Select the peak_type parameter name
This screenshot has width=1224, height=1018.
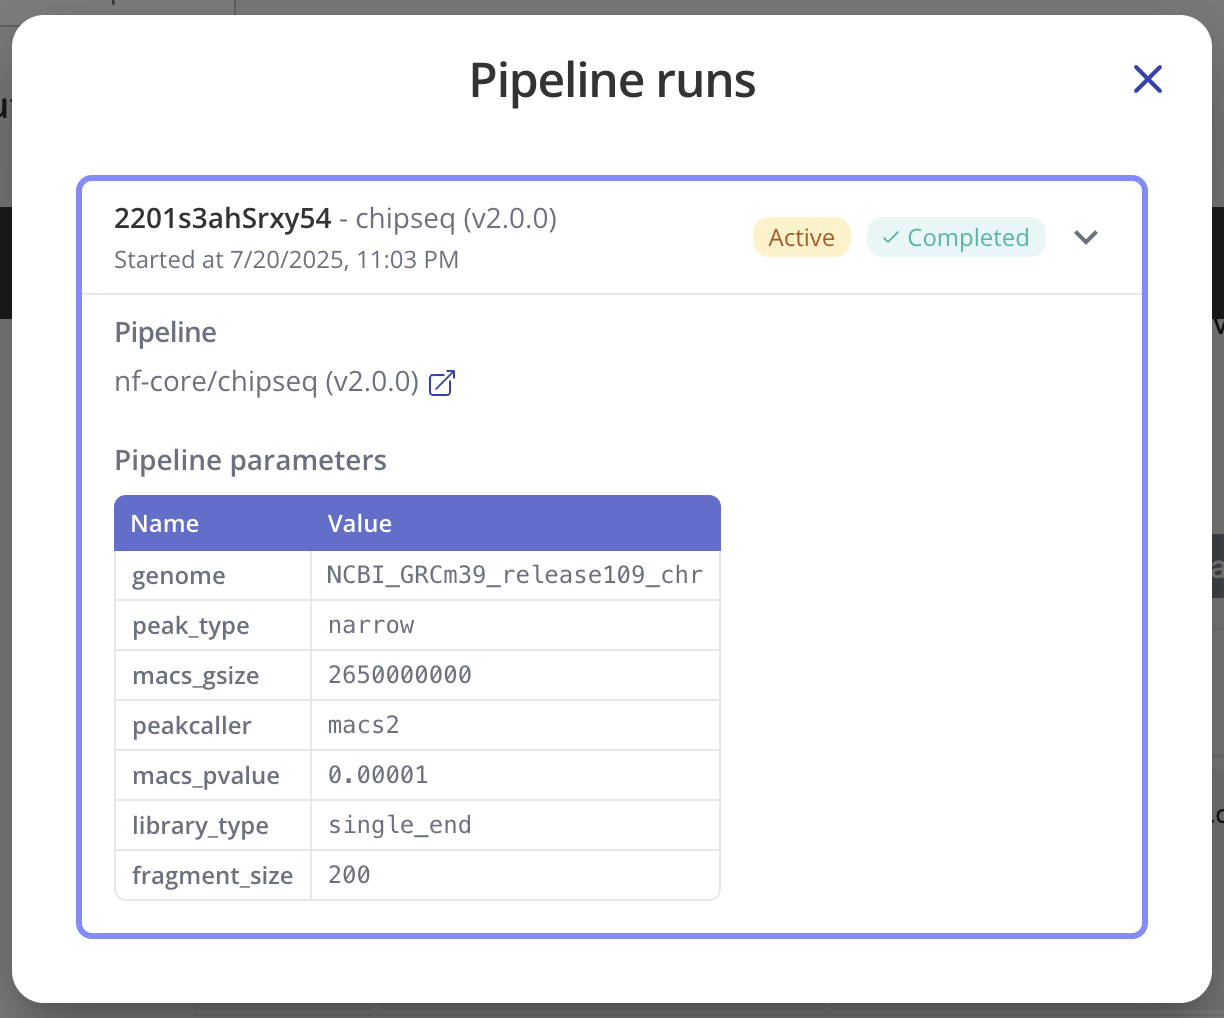191,626
